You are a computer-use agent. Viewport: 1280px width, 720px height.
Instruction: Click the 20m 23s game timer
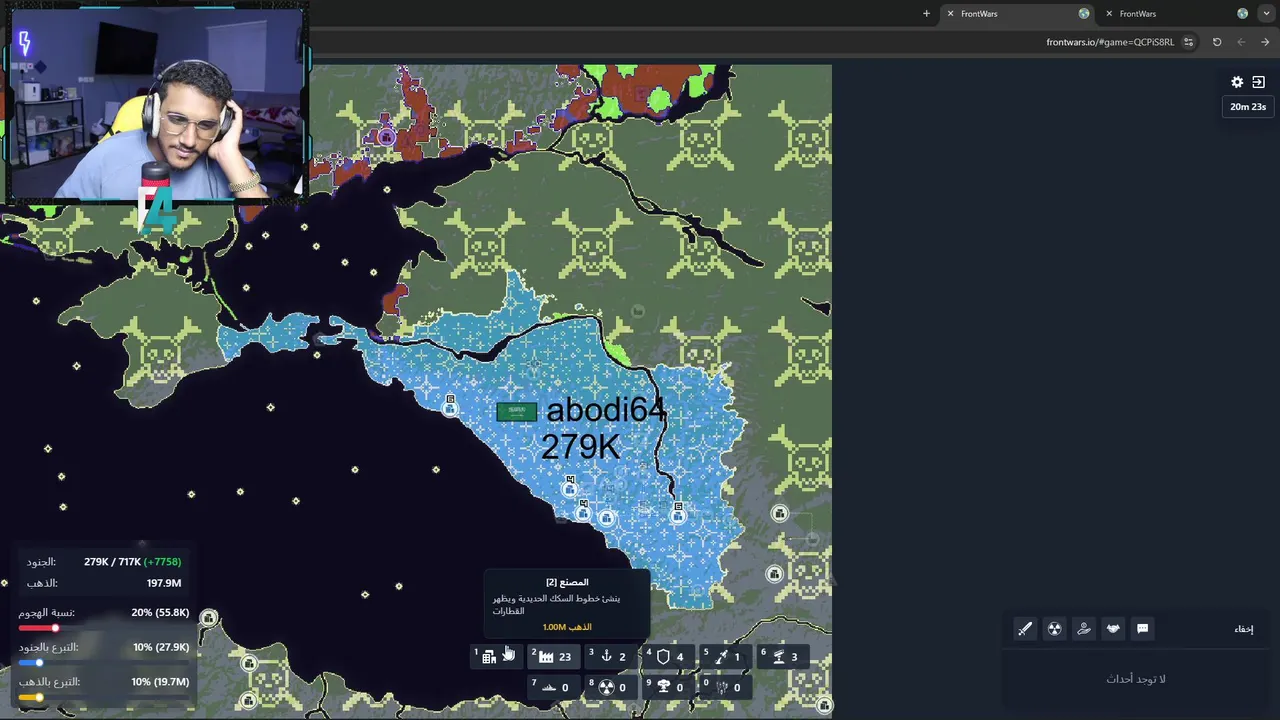point(1248,107)
